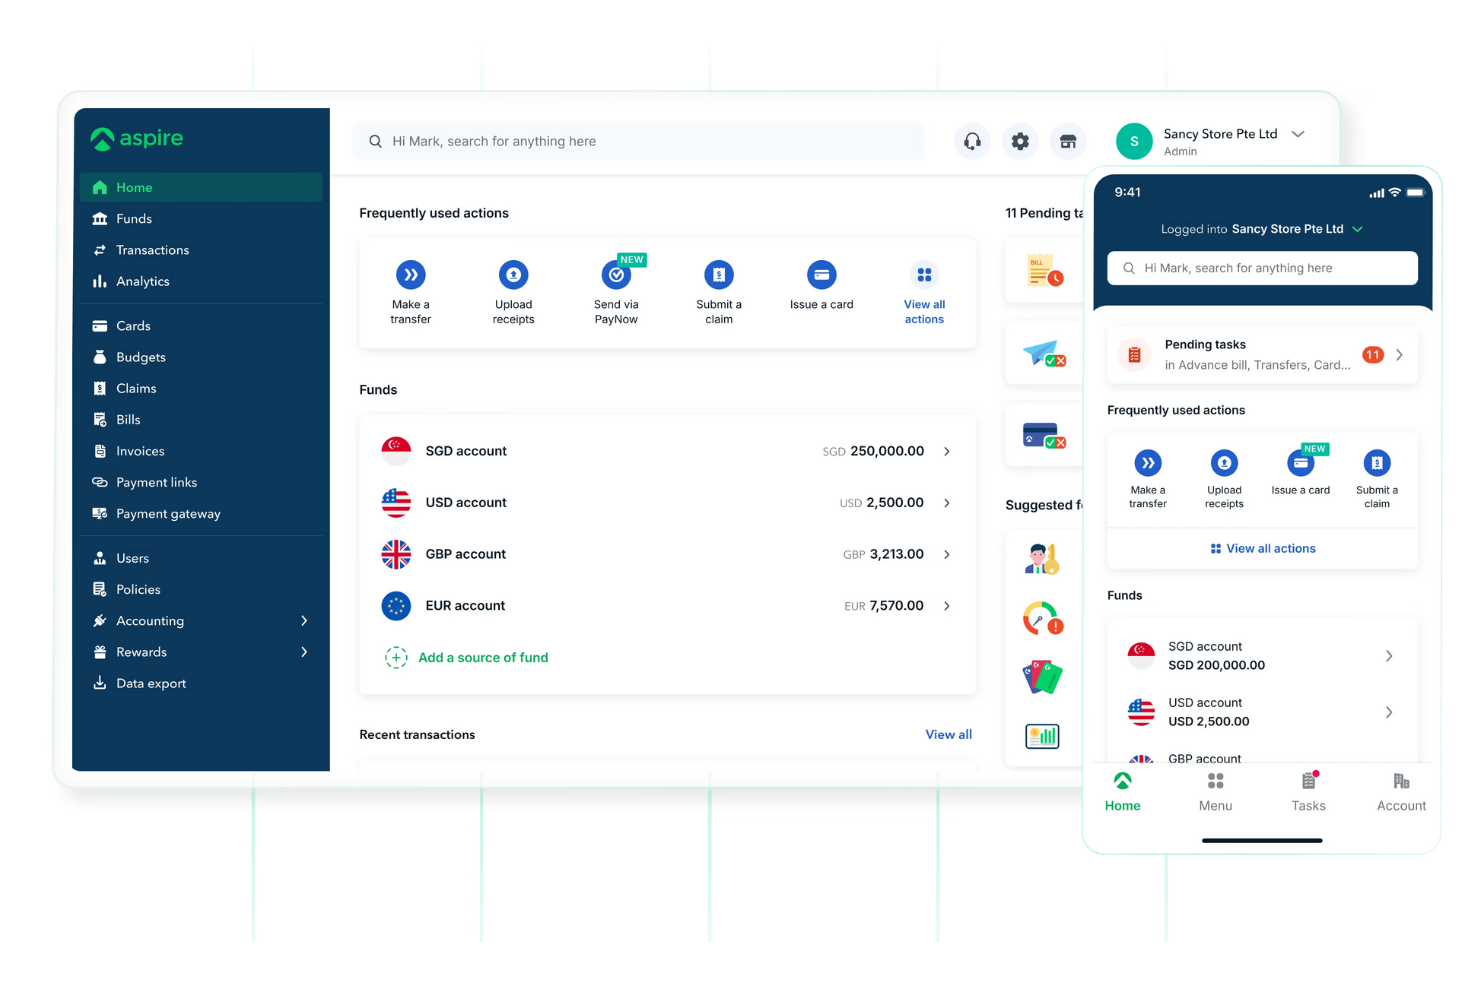Open the headset support icon

(972, 141)
